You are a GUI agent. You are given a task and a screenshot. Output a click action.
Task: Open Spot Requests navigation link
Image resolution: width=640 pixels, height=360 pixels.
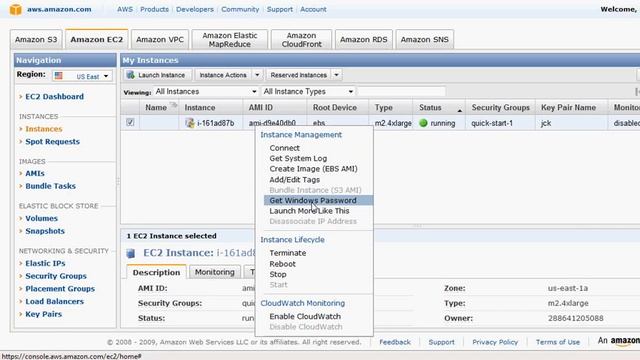pyautogui.click(x=52, y=142)
